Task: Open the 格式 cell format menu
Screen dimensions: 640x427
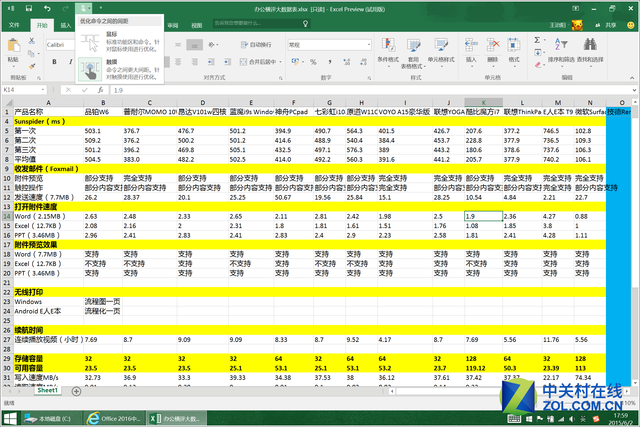Action: click(514, 51)
